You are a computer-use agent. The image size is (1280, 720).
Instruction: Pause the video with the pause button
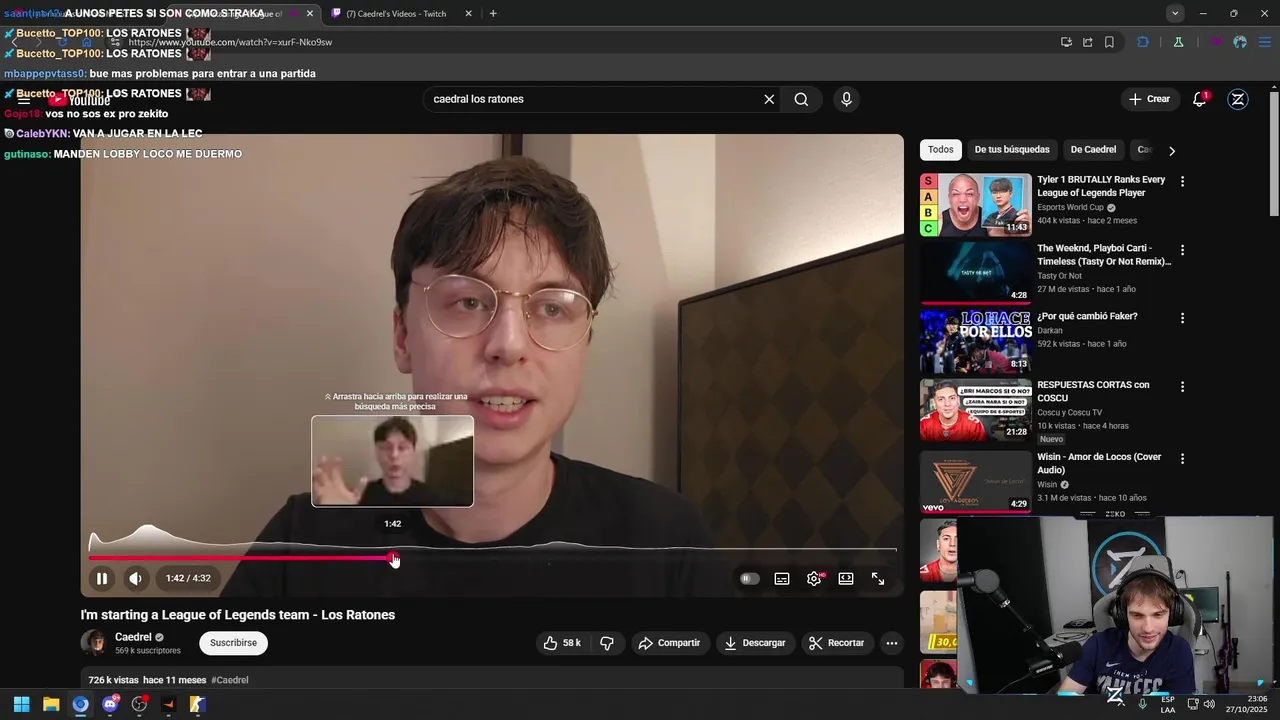(102, 578)
